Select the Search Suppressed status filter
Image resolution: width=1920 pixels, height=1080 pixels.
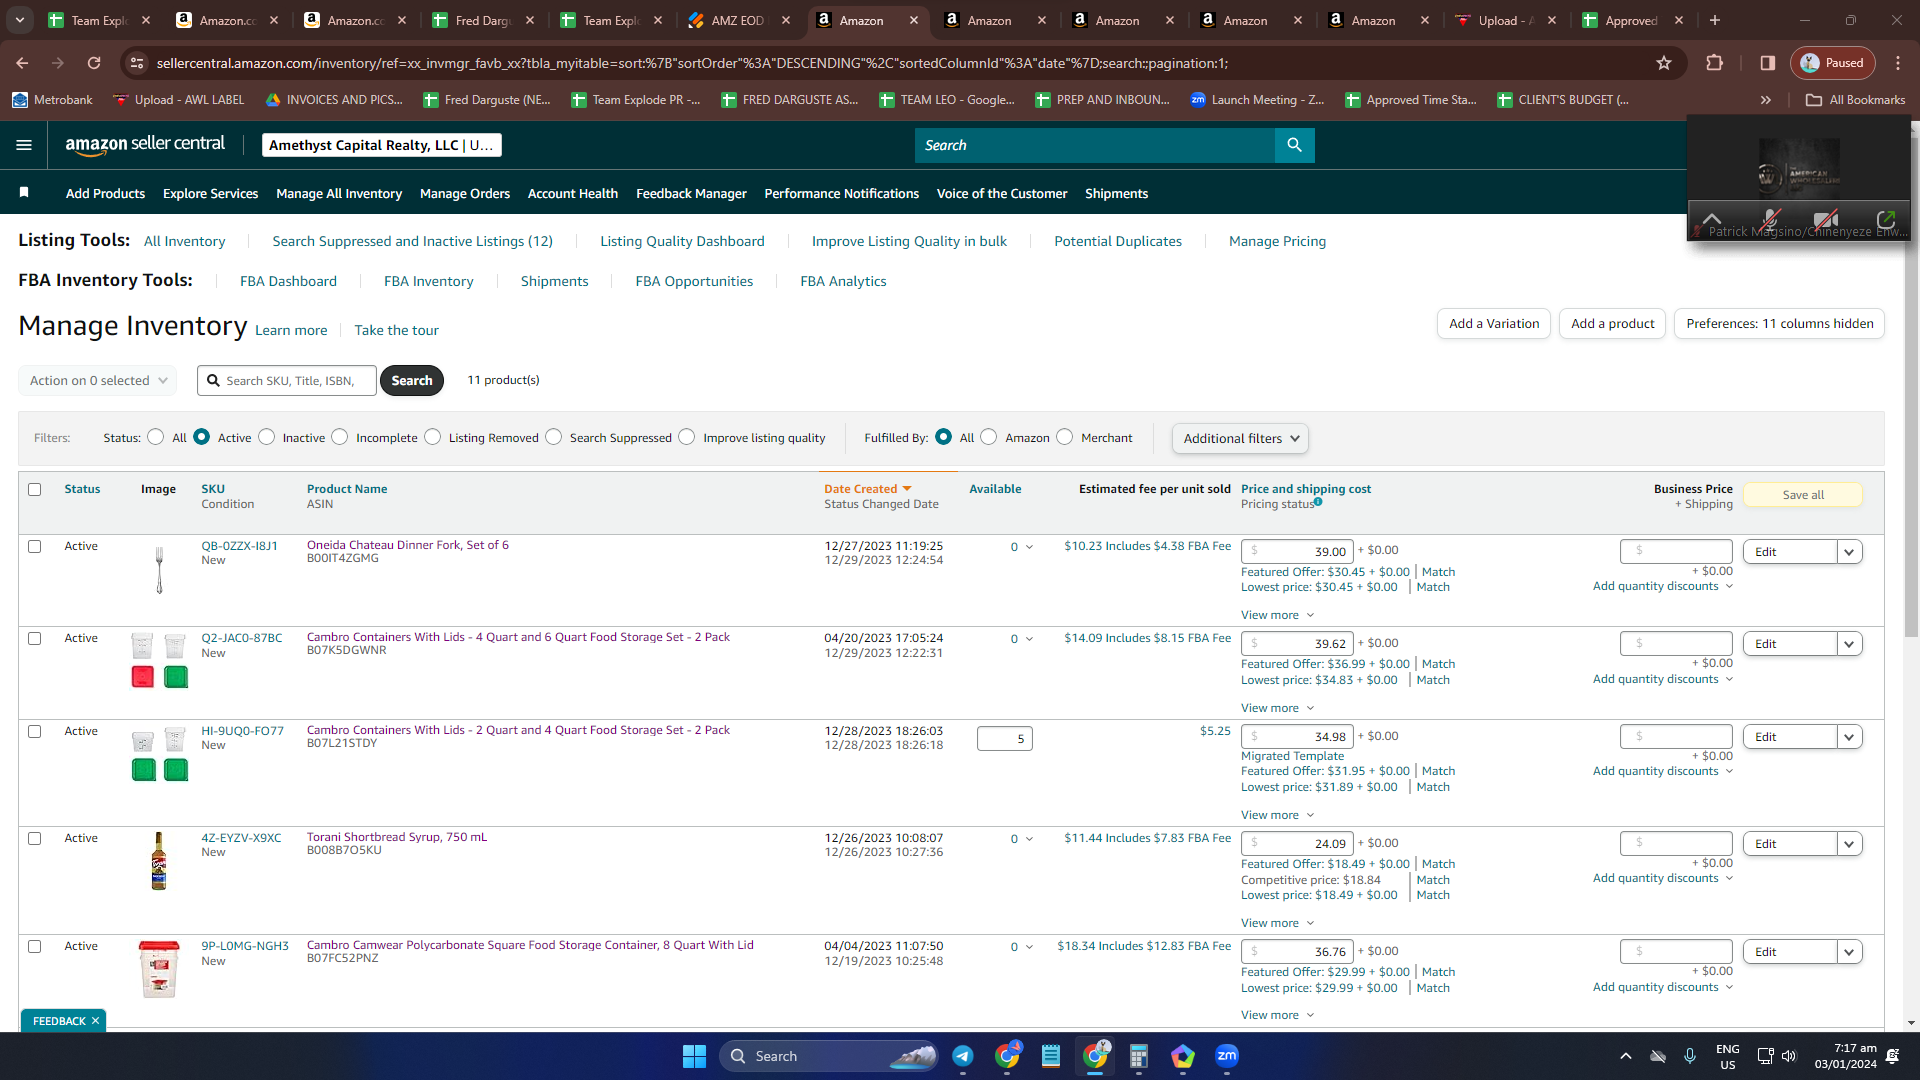tap(553, 437)
